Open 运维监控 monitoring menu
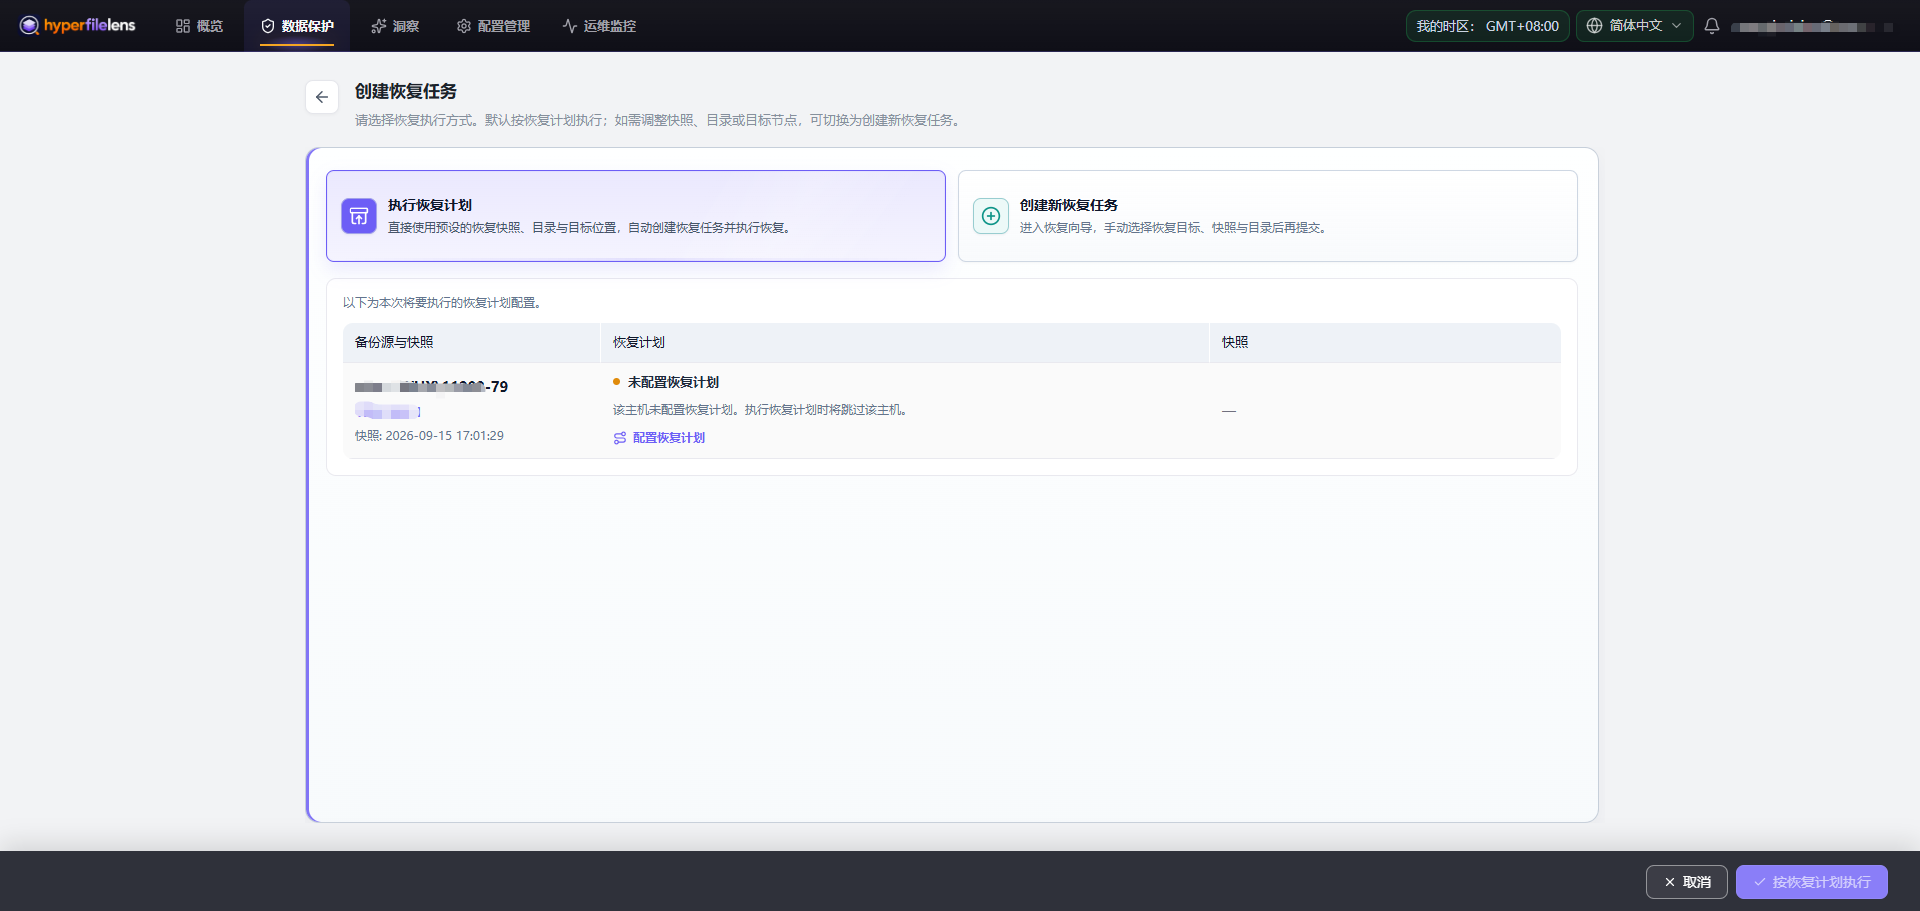The height and width of the screenshot is (911, 1920). [x=599, y=26]
